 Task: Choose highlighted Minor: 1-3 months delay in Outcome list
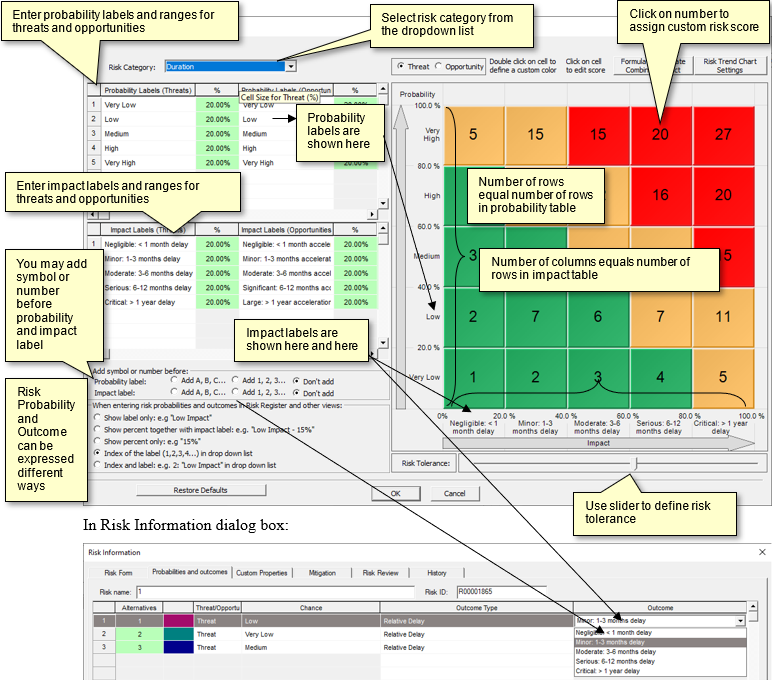pos(660,643)
